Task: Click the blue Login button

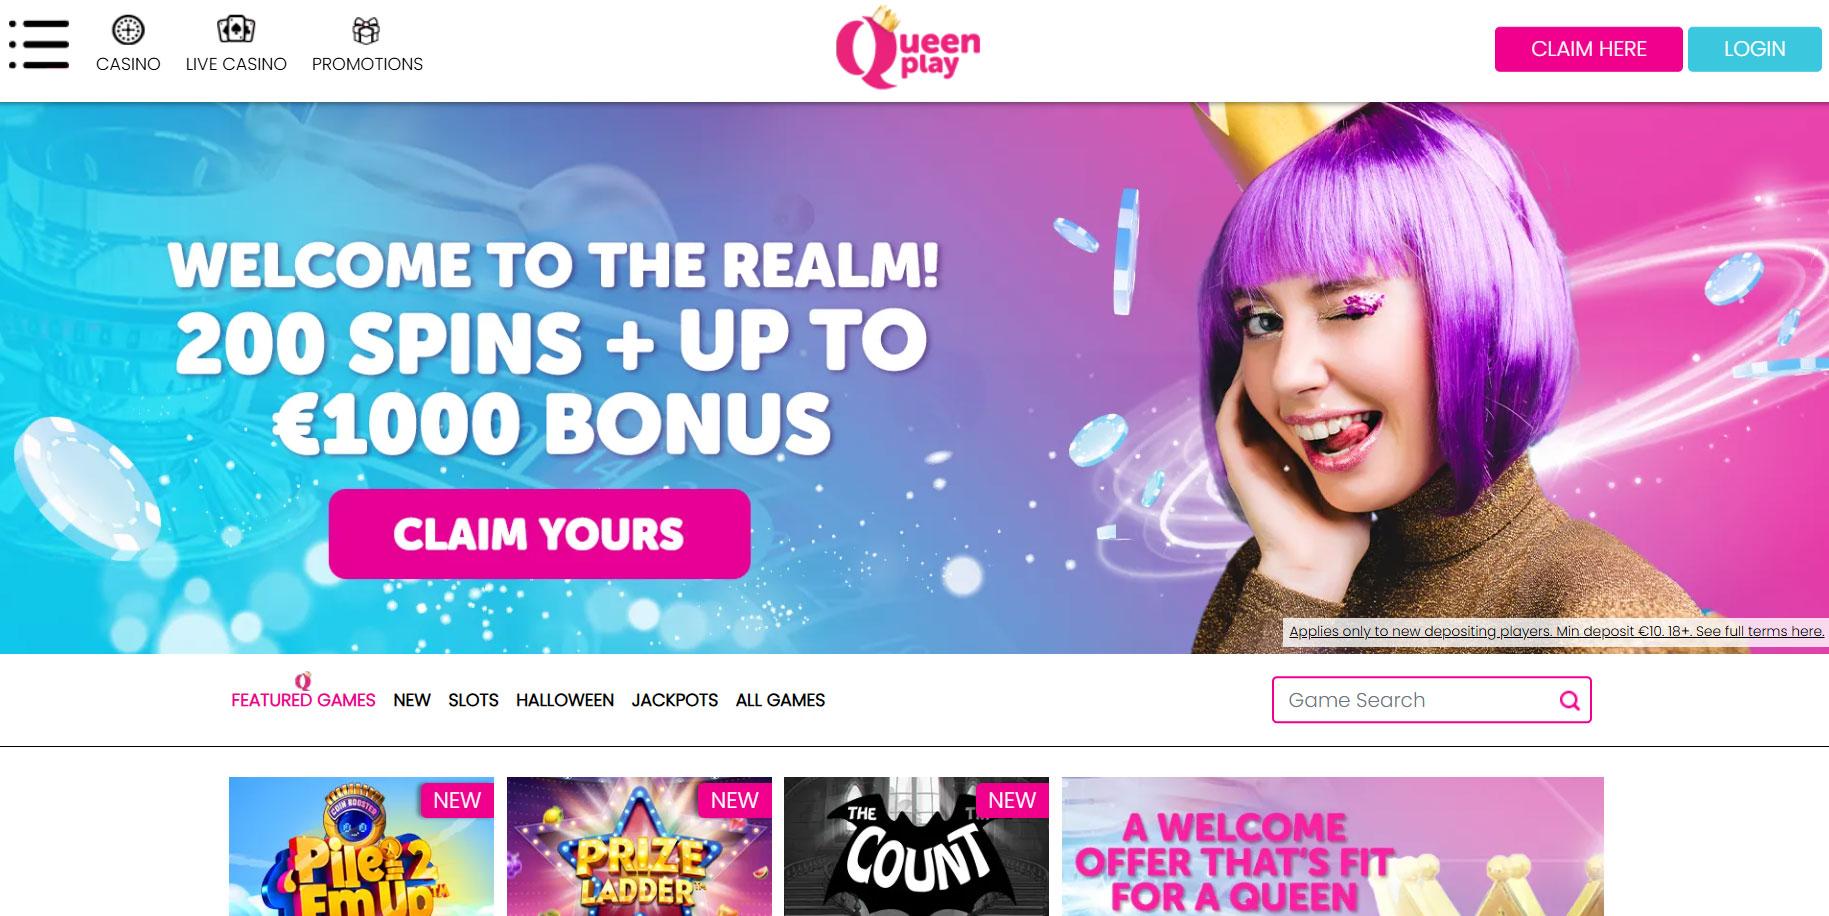Action: tap(1754, 49)
